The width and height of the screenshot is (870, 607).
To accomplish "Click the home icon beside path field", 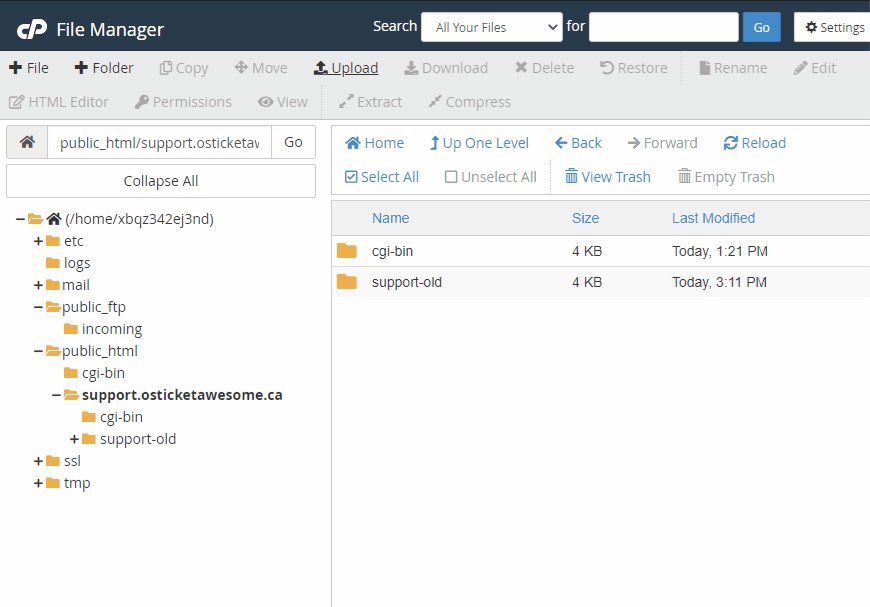I will (x=27, y=142).
